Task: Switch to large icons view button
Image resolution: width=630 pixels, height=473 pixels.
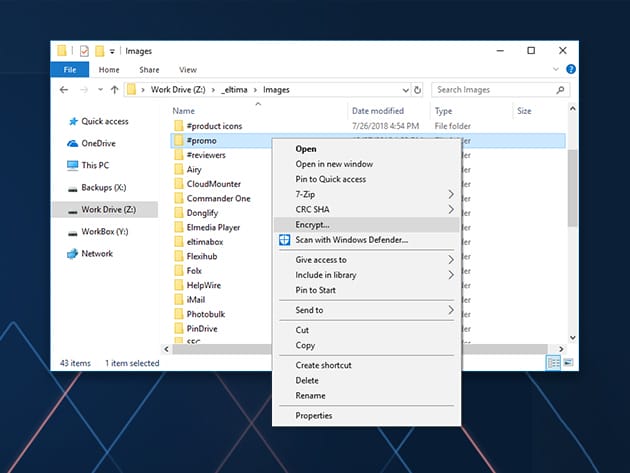Action: 567,363
